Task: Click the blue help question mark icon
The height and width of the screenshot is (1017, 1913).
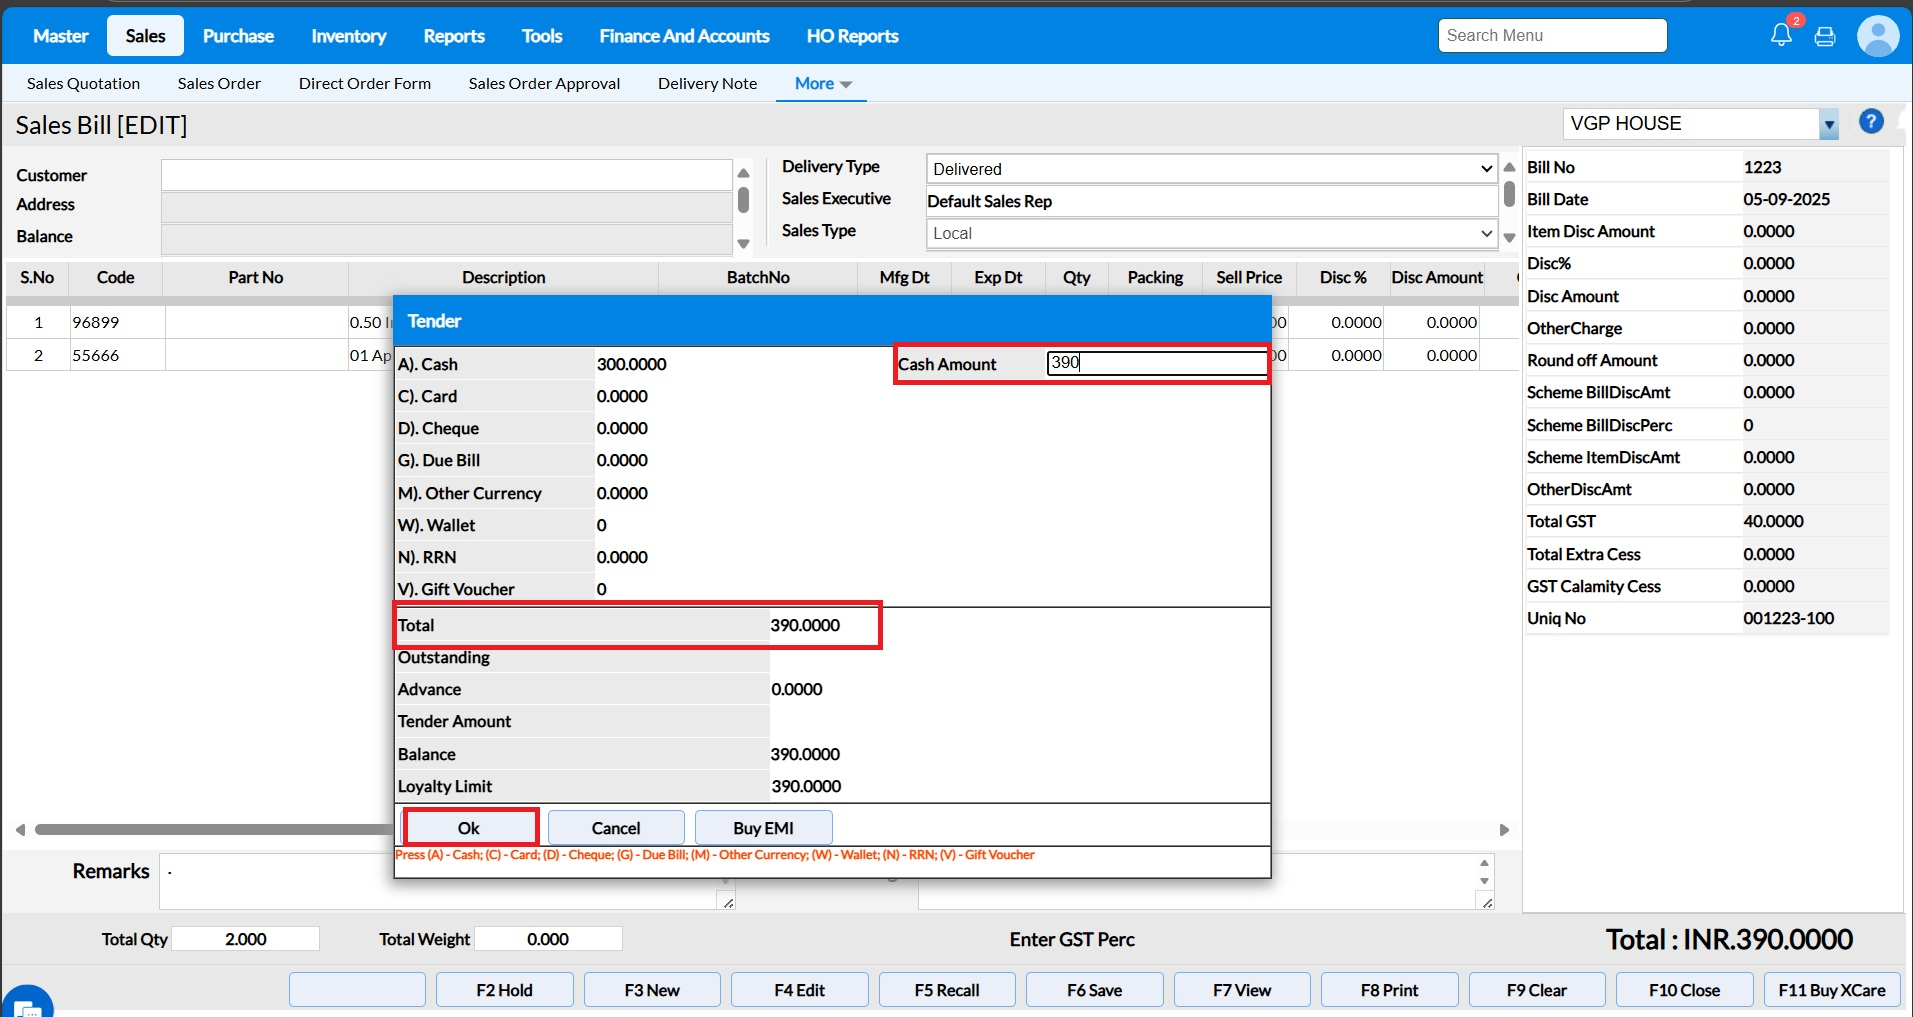Action: pos(1871,122)
